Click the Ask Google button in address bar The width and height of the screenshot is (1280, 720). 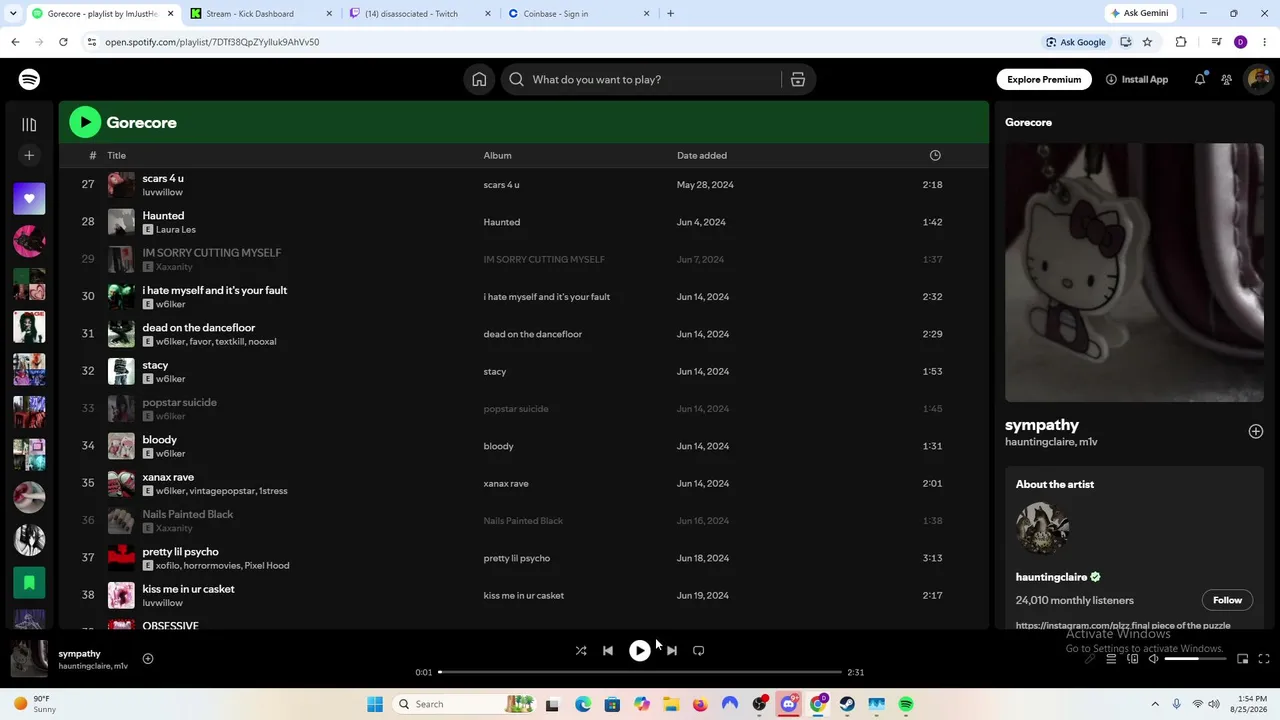[x=1076, y=42]
